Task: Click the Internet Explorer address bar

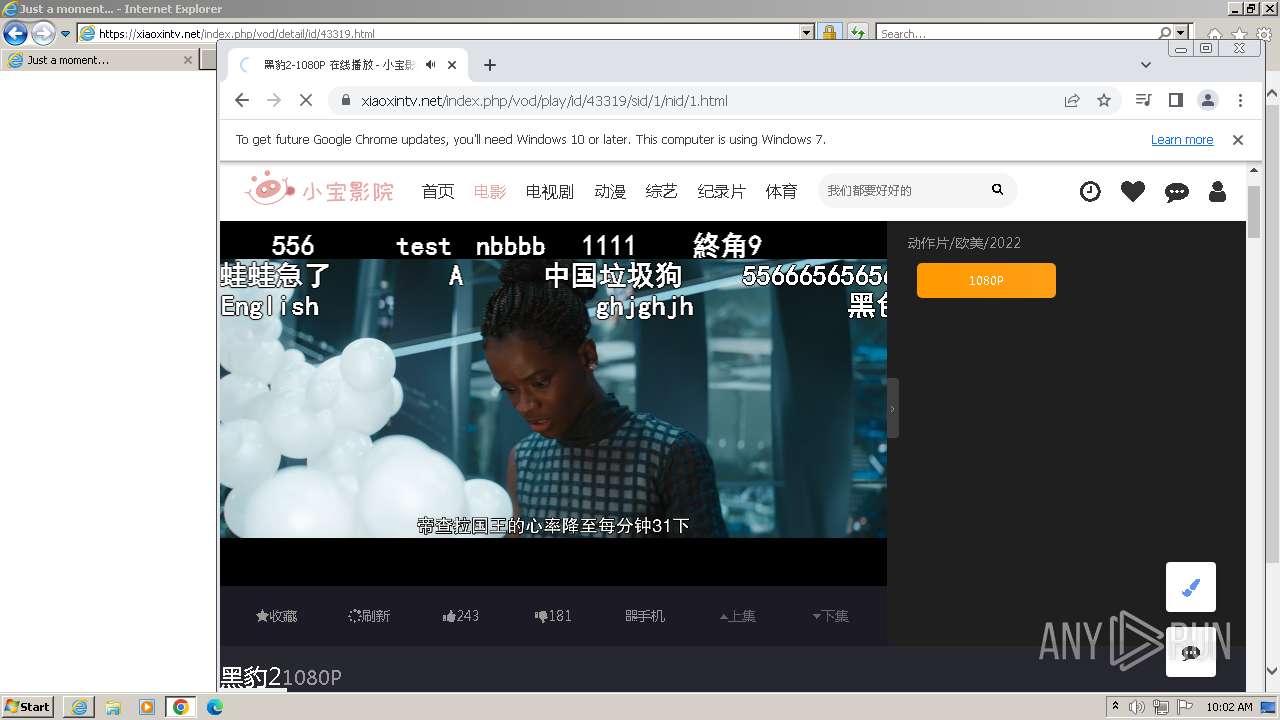Action: click(440, 34)
